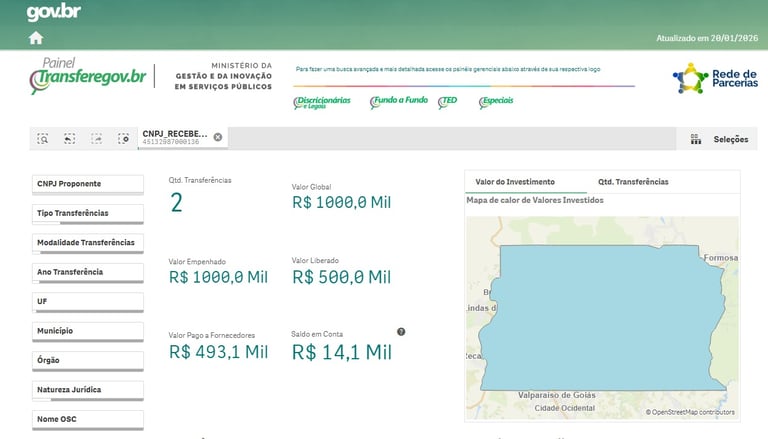Click the OpenStreetMap contributors attribution
The height and width of the screenshot is (439, 768).
(690, 412)
